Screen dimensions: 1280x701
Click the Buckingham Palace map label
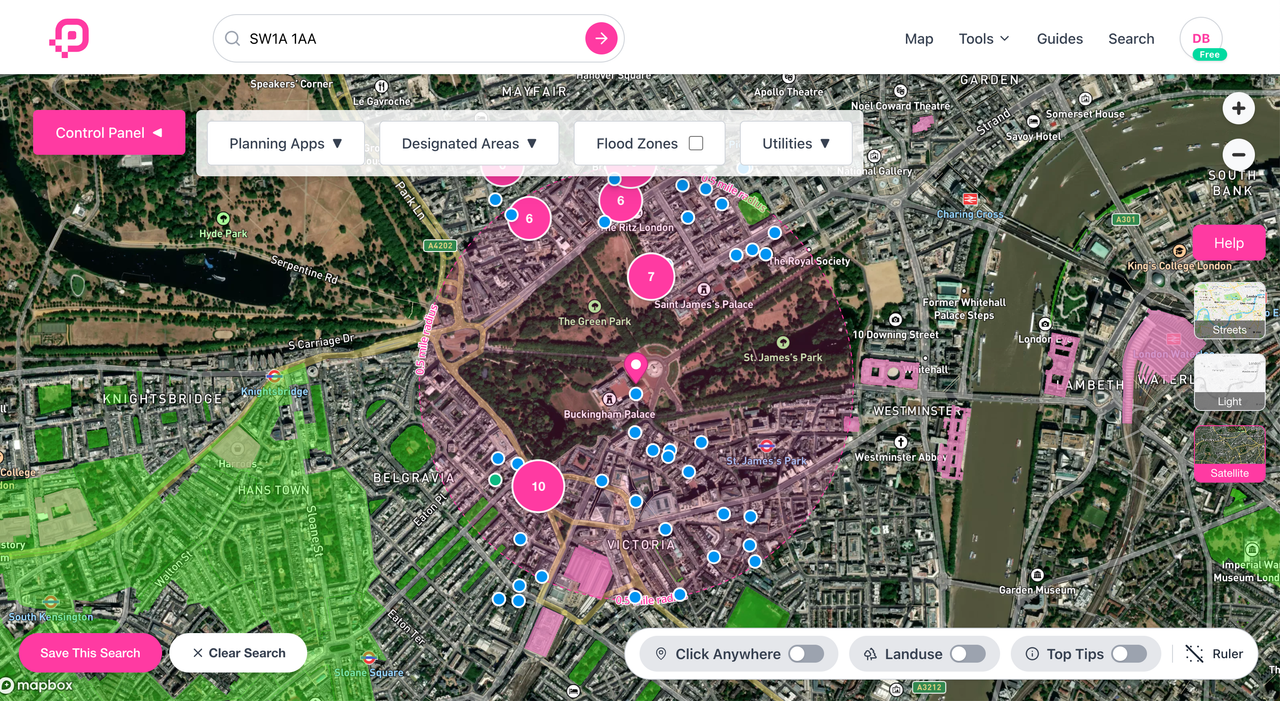[610, 414]
